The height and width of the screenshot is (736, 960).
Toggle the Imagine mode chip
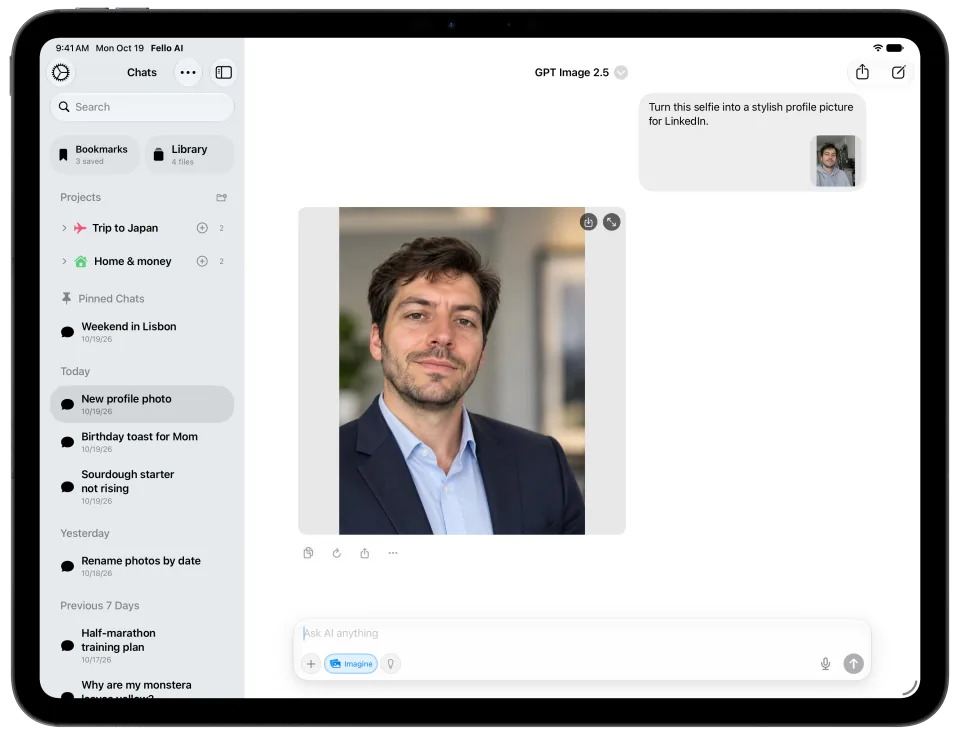pos(351,664)
